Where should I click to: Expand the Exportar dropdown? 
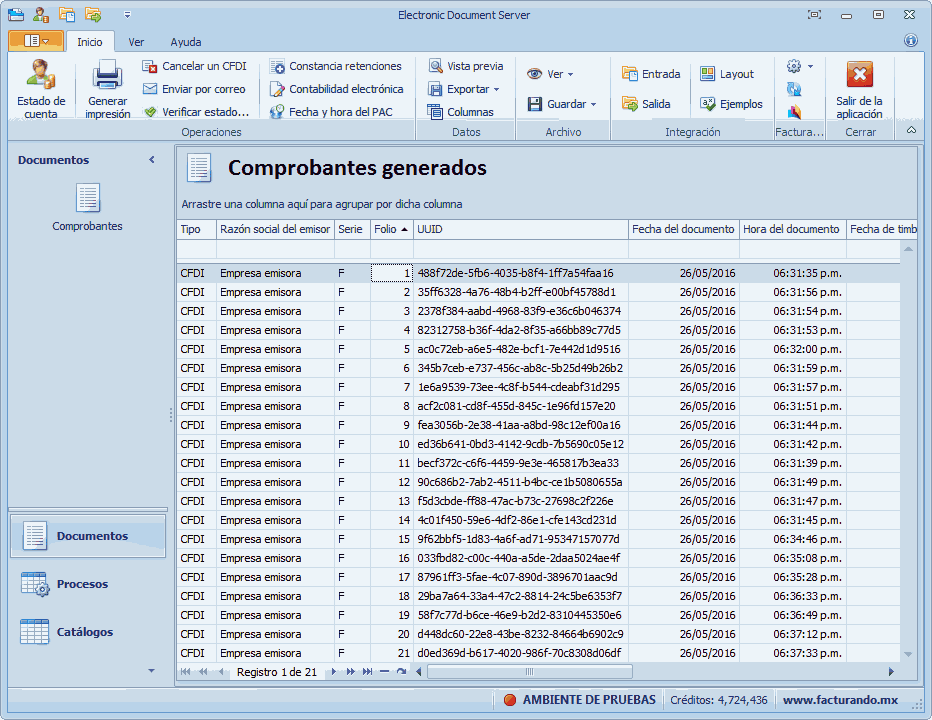466,89
